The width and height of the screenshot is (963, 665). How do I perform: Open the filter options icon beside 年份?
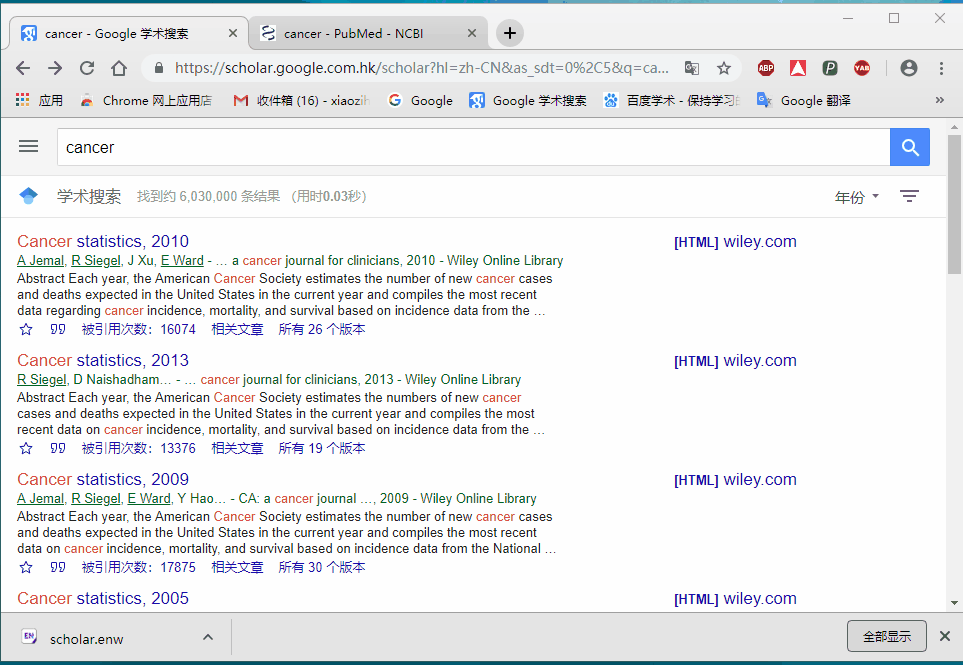[x=909, y=196]
